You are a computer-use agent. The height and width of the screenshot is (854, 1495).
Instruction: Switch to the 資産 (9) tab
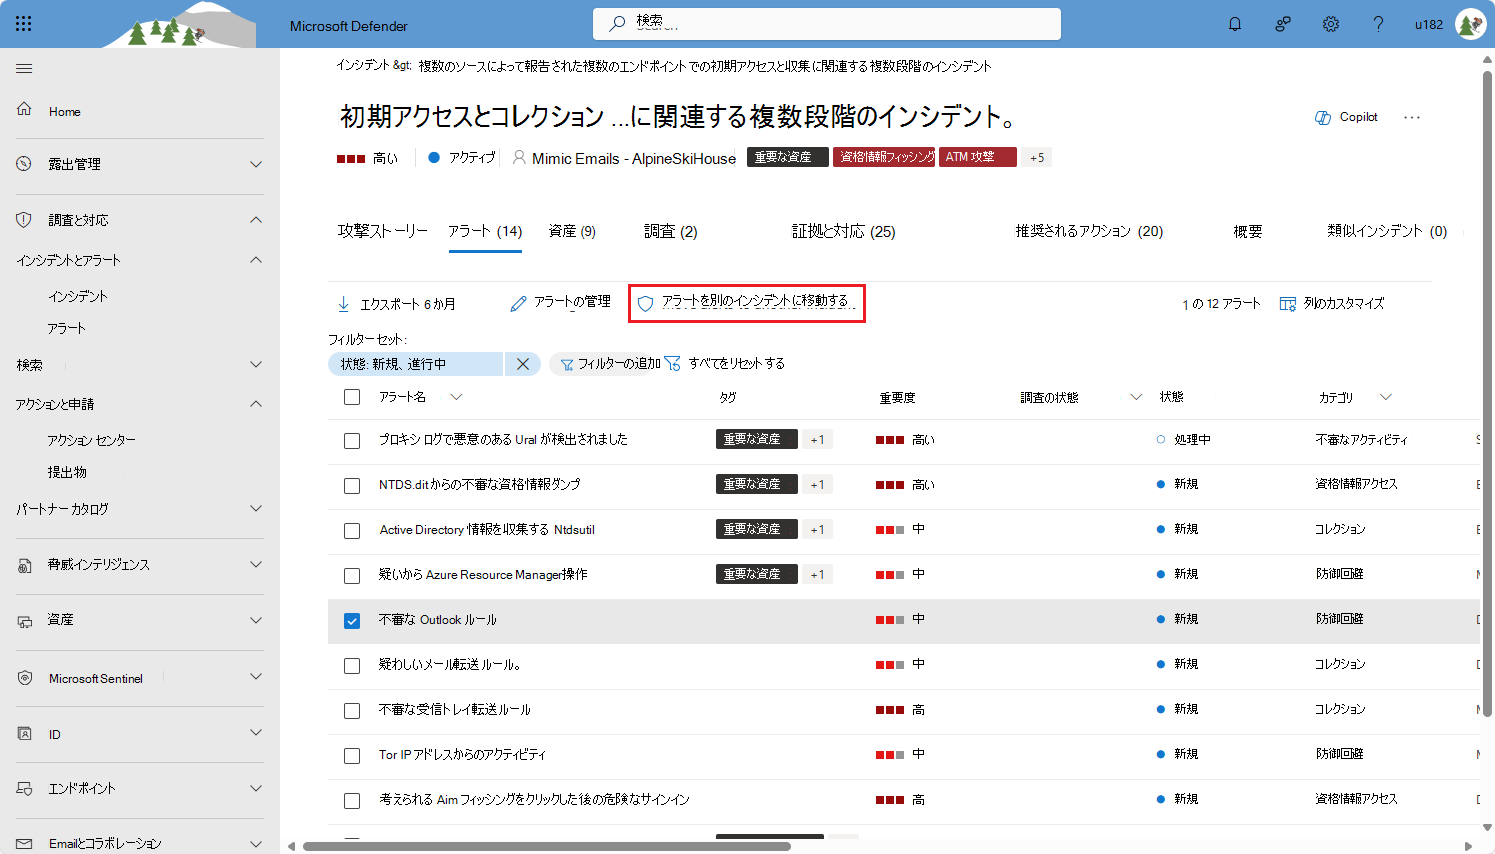(572, 231)
